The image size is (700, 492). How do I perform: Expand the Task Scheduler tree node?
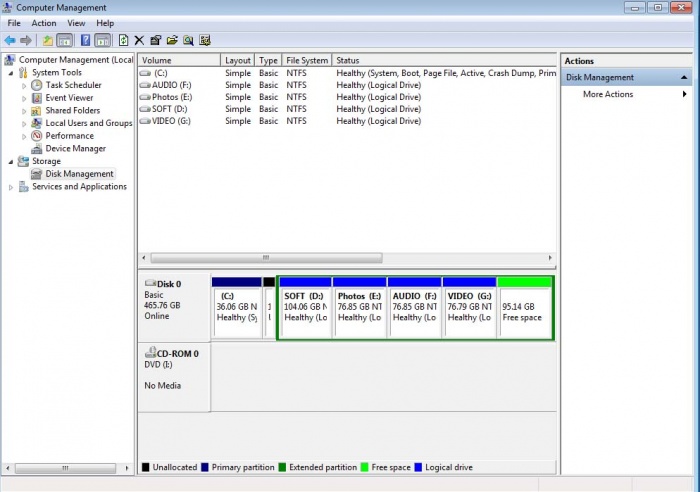click(24, 86)
